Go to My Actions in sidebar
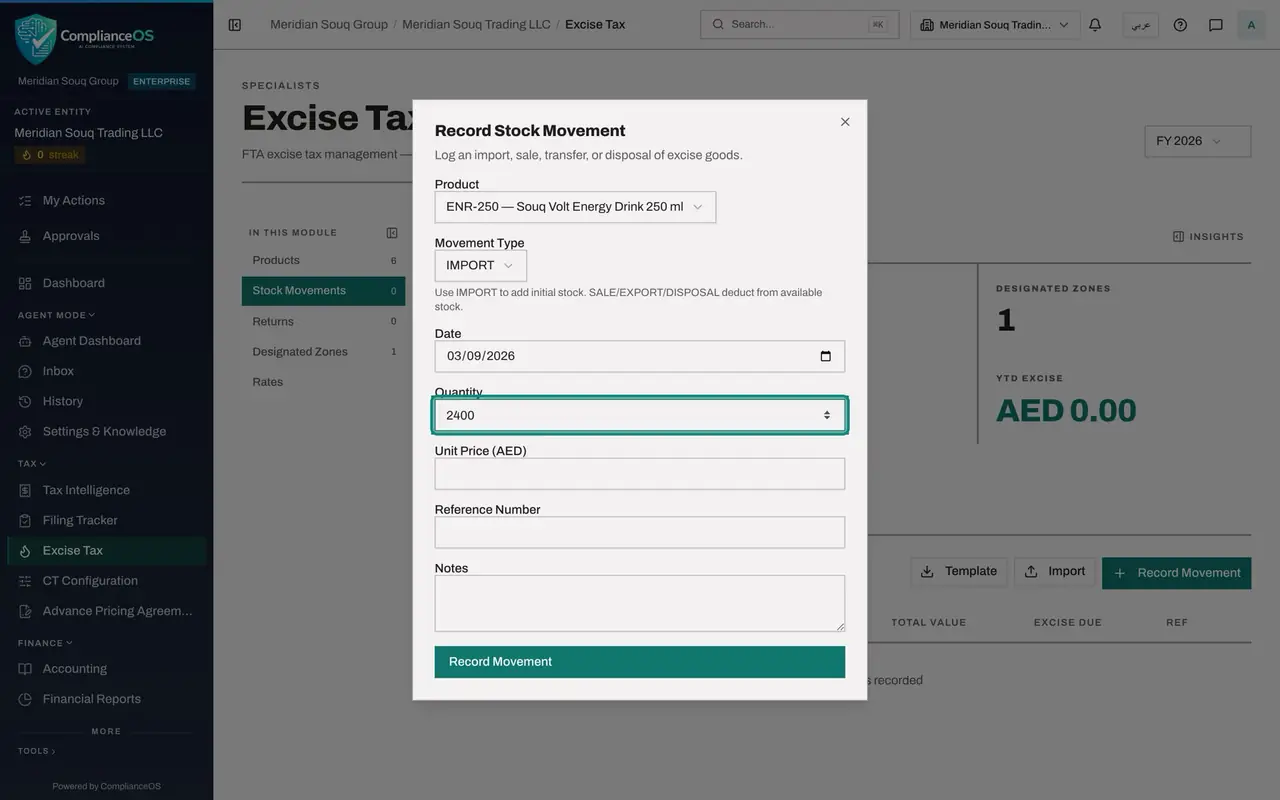Screen dimensions: 1280x800 [x=106, y=201]
